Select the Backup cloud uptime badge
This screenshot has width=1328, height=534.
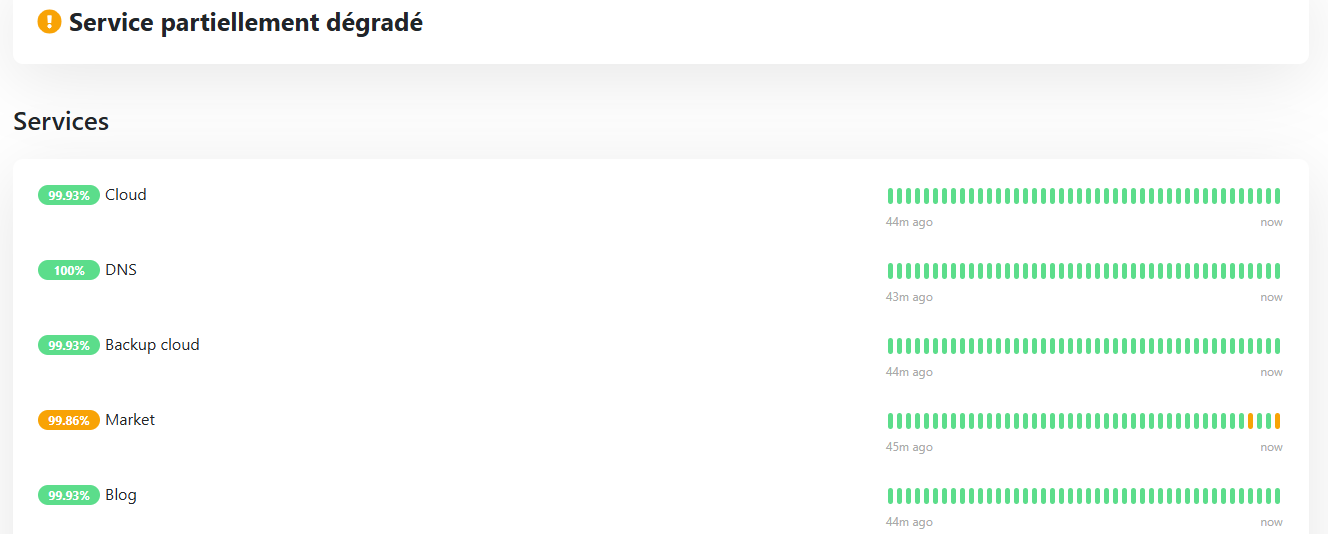click(69, 345)
